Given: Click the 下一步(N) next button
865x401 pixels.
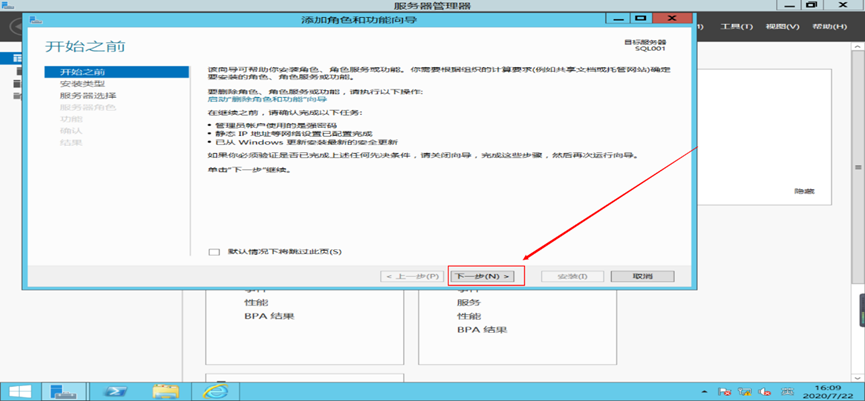Looking at the screenshot, I should click(x=482, y=276).
